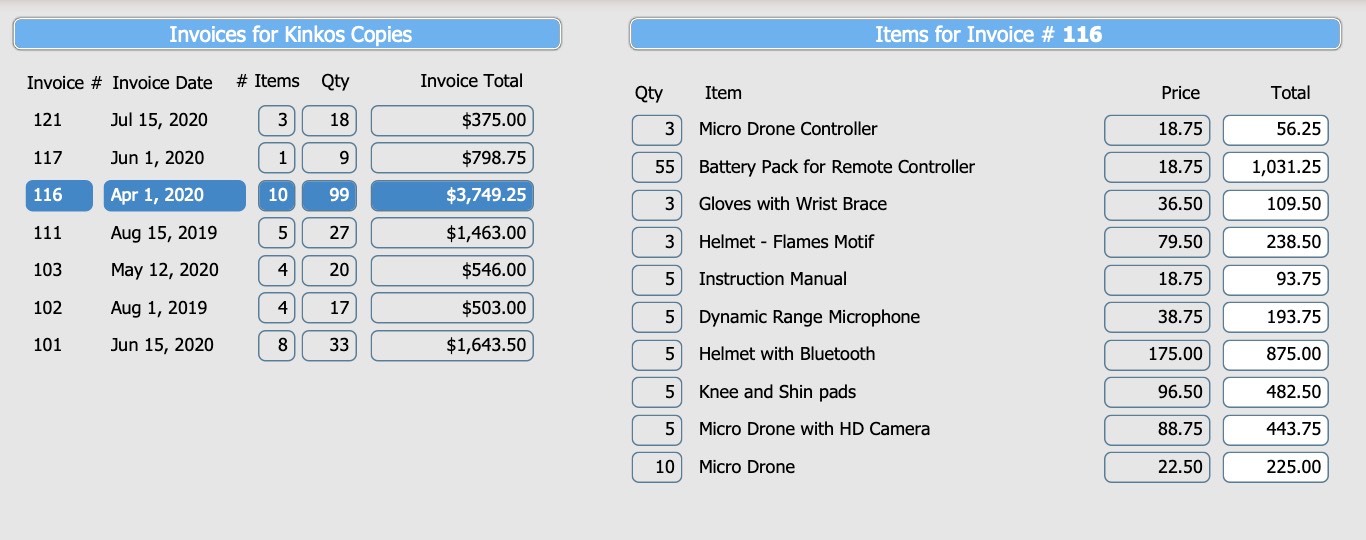
Task: Select invoice number 121 row
Action: (279, 120)
